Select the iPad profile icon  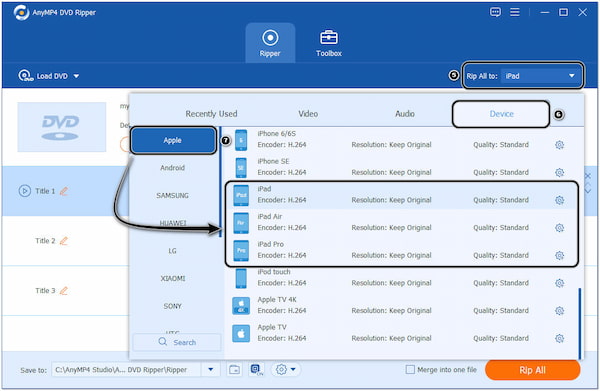pyautogui.click(x=241, y=195)
